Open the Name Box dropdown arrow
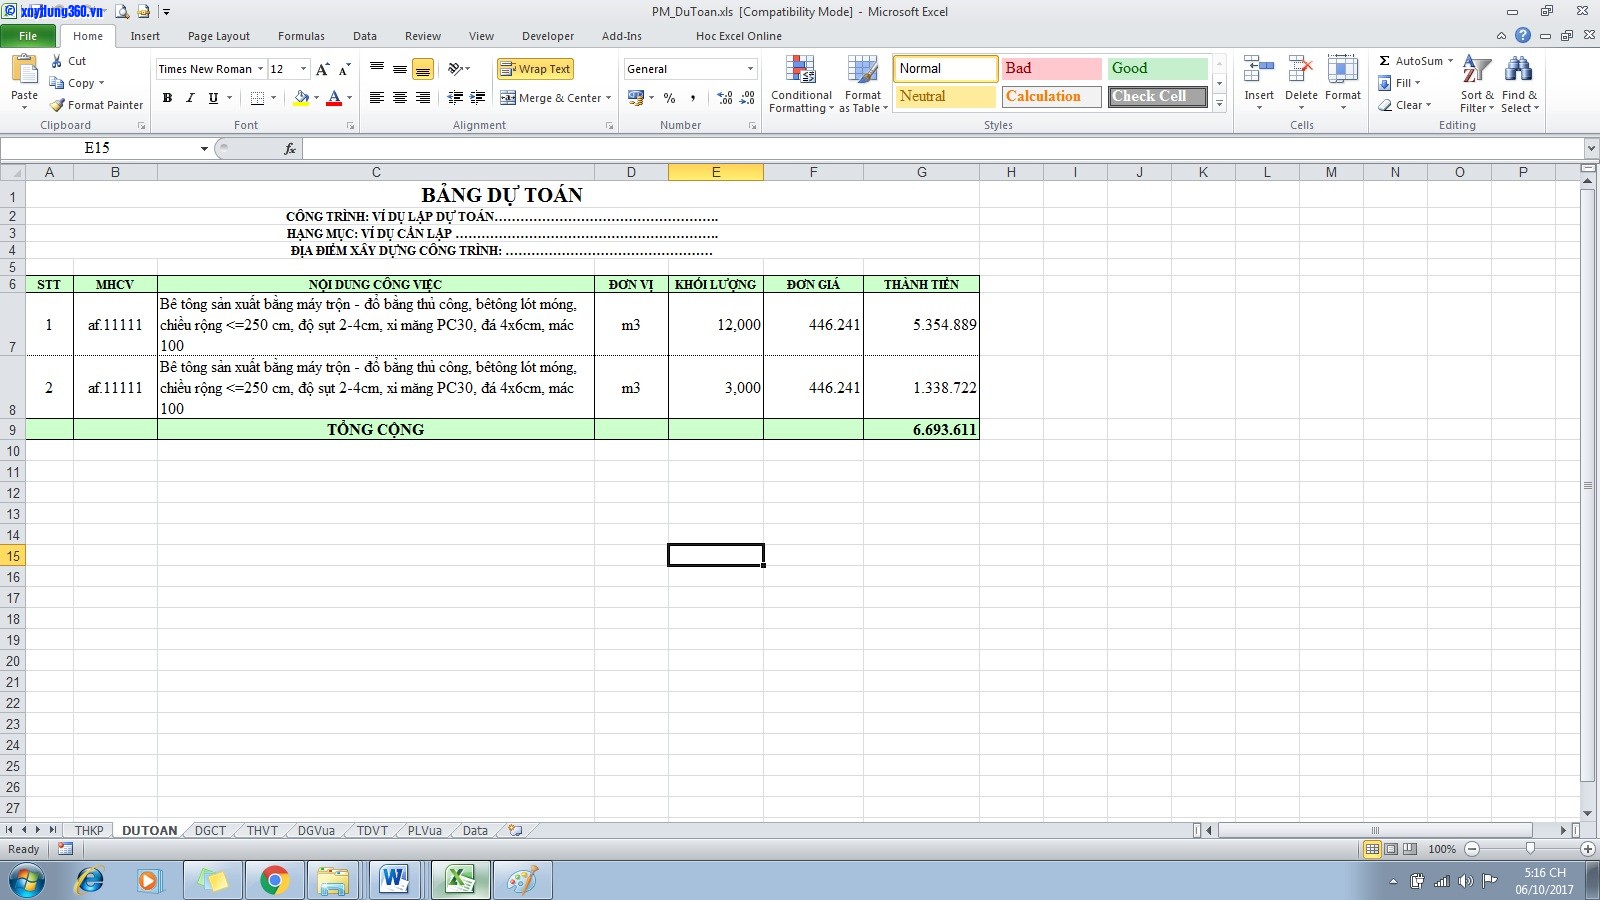Screen dimensions: 1600x900 point(204,149)
